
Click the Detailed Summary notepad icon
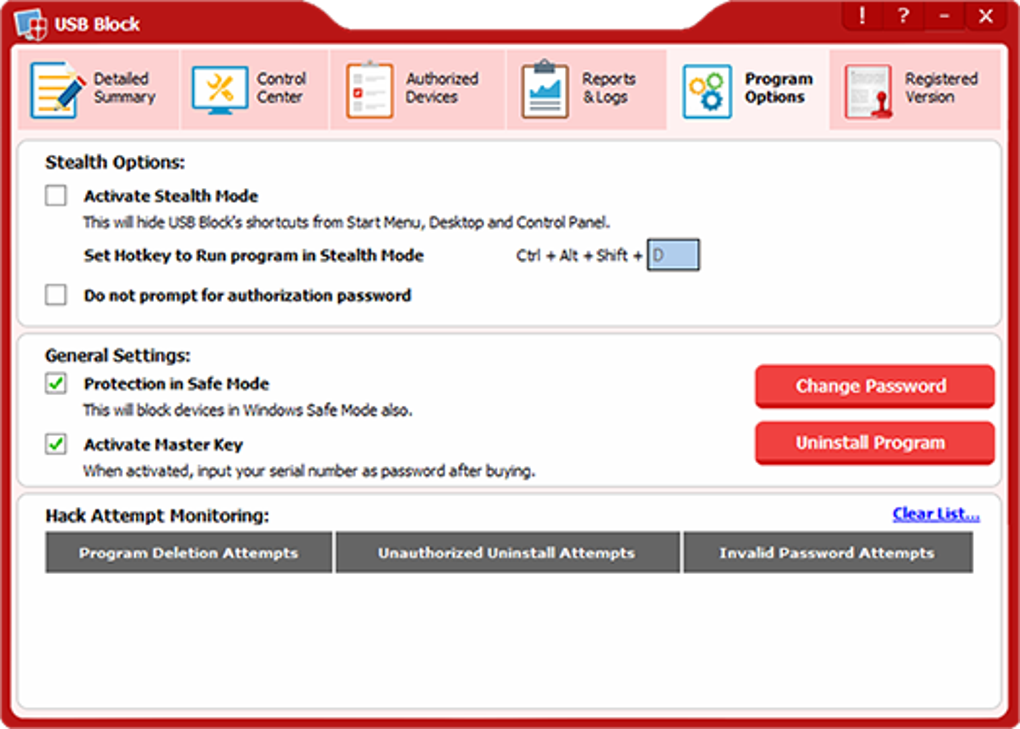pyautogui.click(x=57, y=90)
